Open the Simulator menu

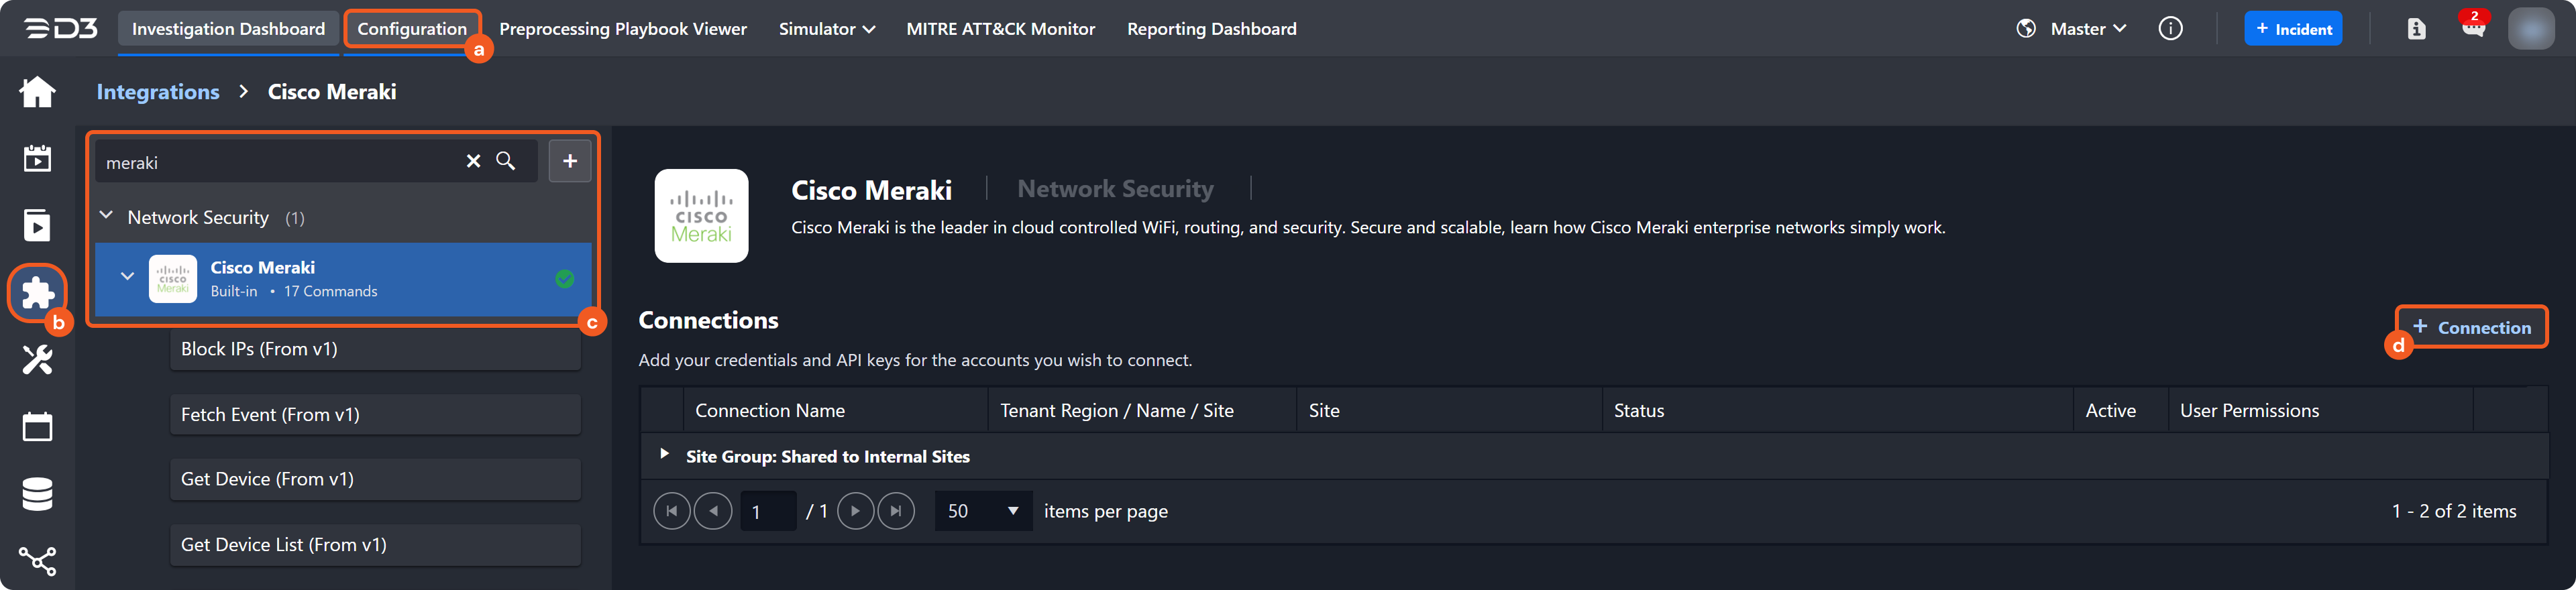(x=826, y=29)
